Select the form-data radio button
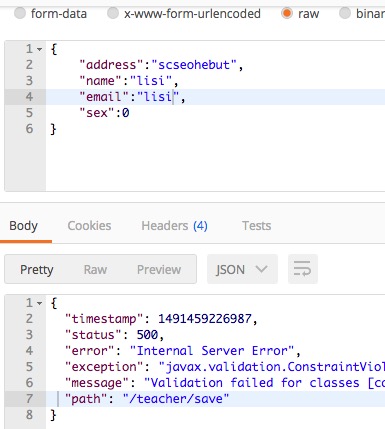The height and width of the screenshot is (429, 385). [20, 14]
